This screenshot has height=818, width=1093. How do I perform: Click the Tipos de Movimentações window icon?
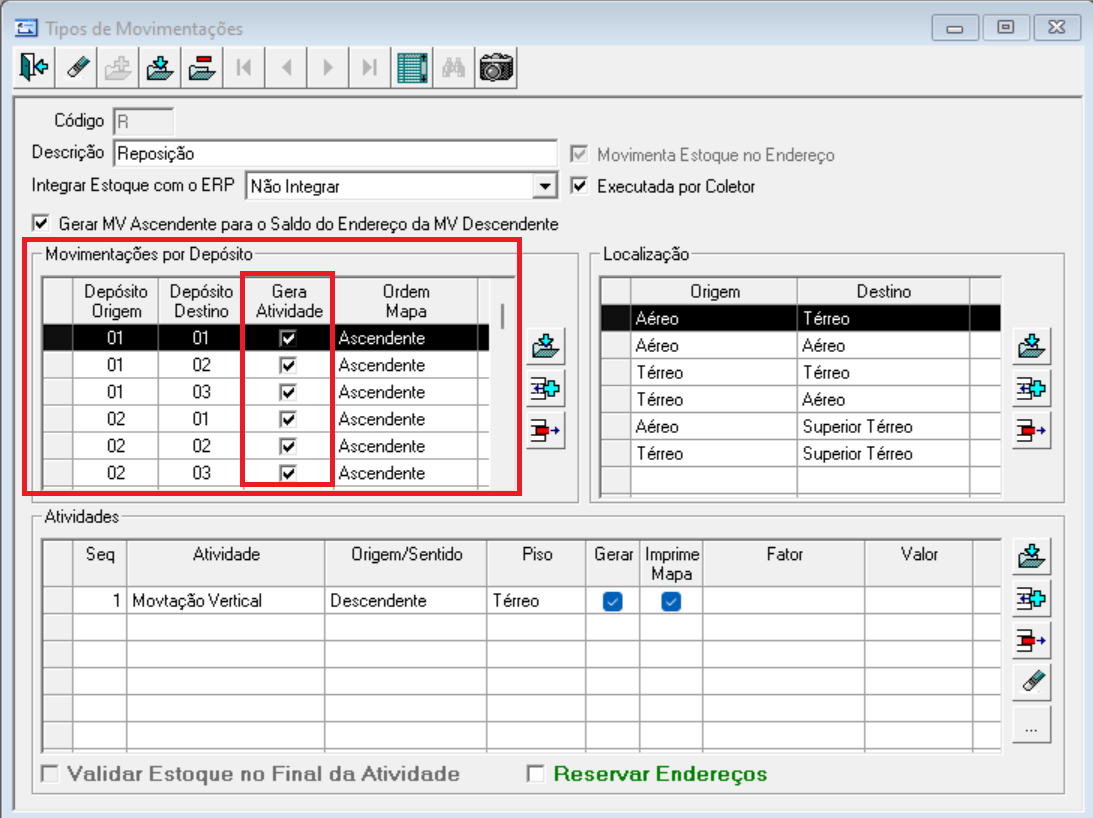26,28
